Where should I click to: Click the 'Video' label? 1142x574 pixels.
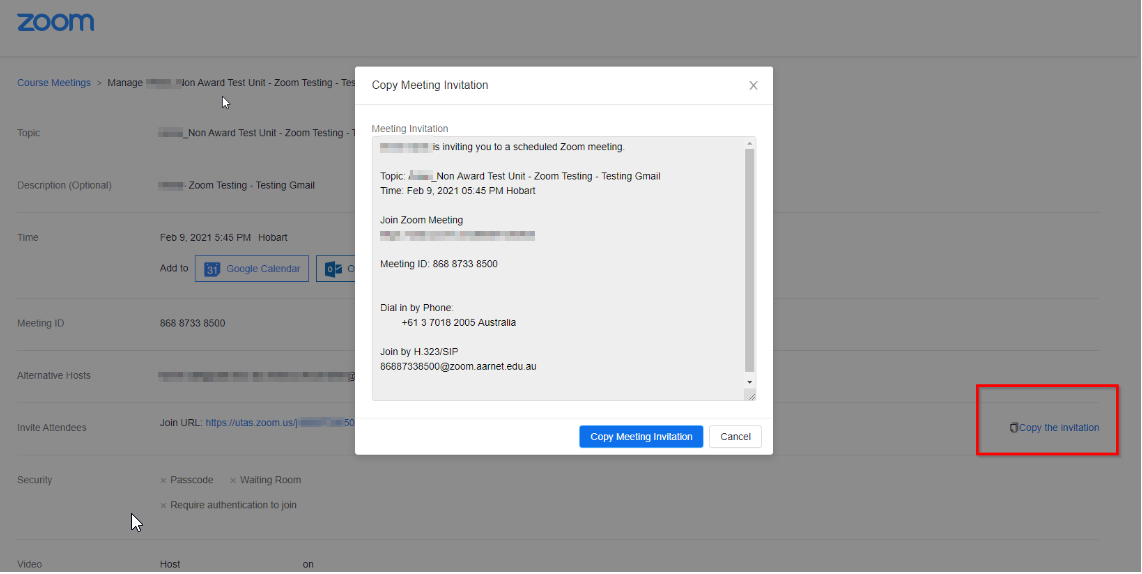[x=30, y=565]
